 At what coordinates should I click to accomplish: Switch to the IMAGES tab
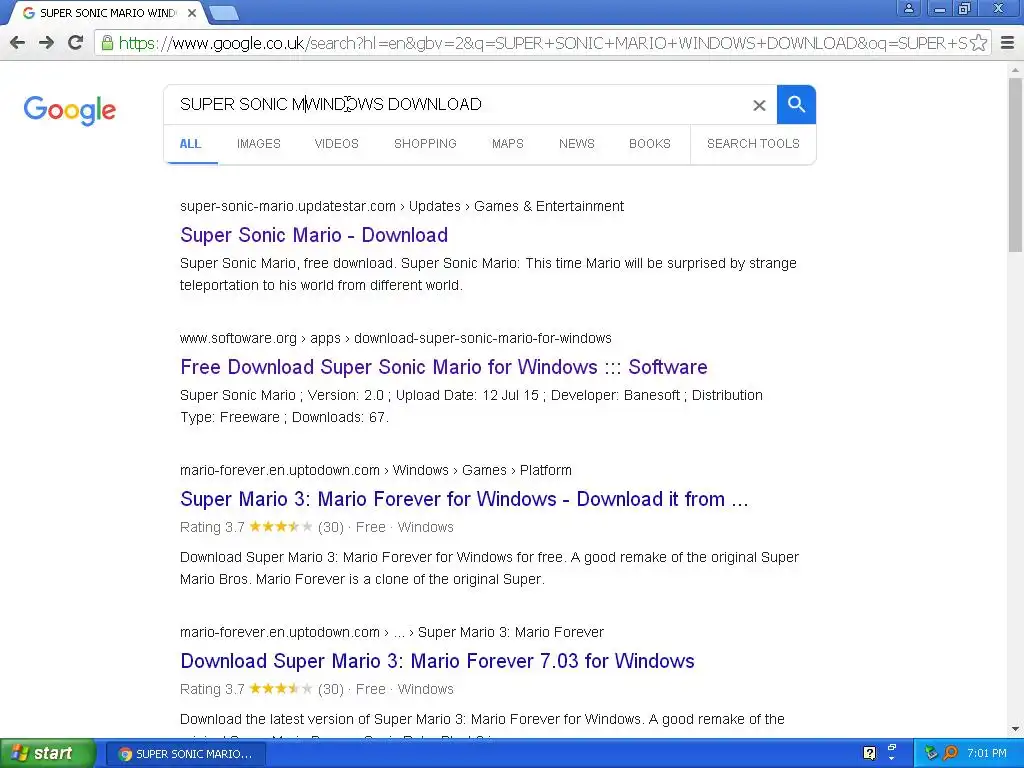[x=259, y=144]
